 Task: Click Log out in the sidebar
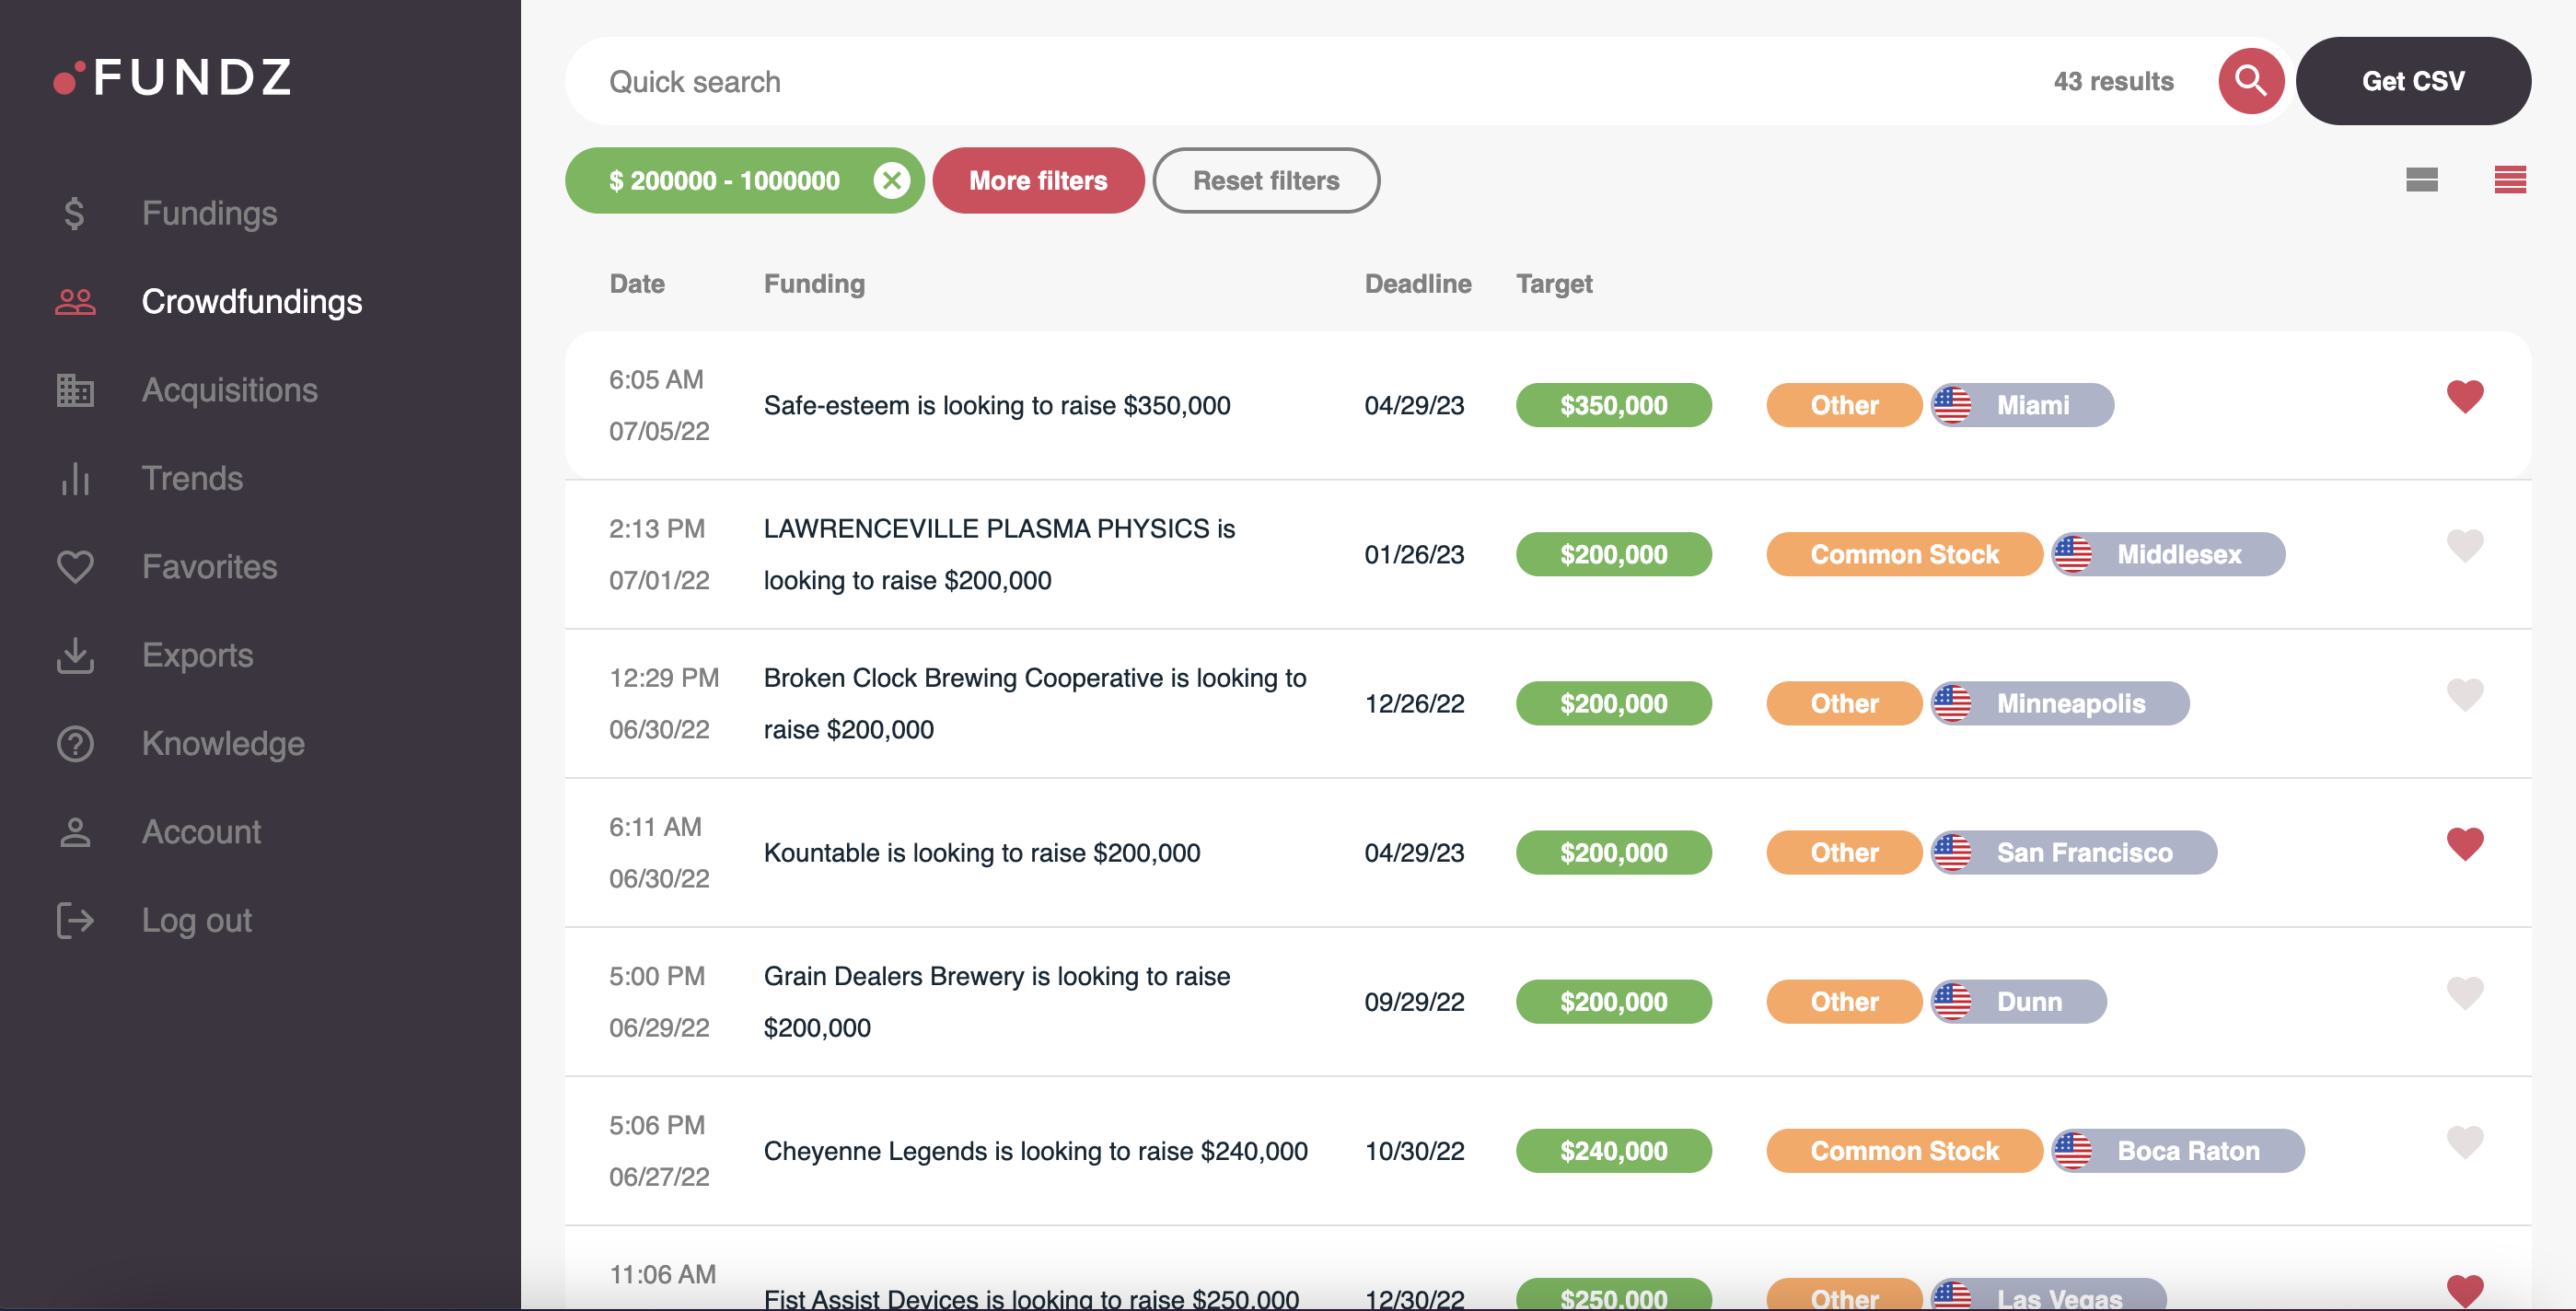196,920
